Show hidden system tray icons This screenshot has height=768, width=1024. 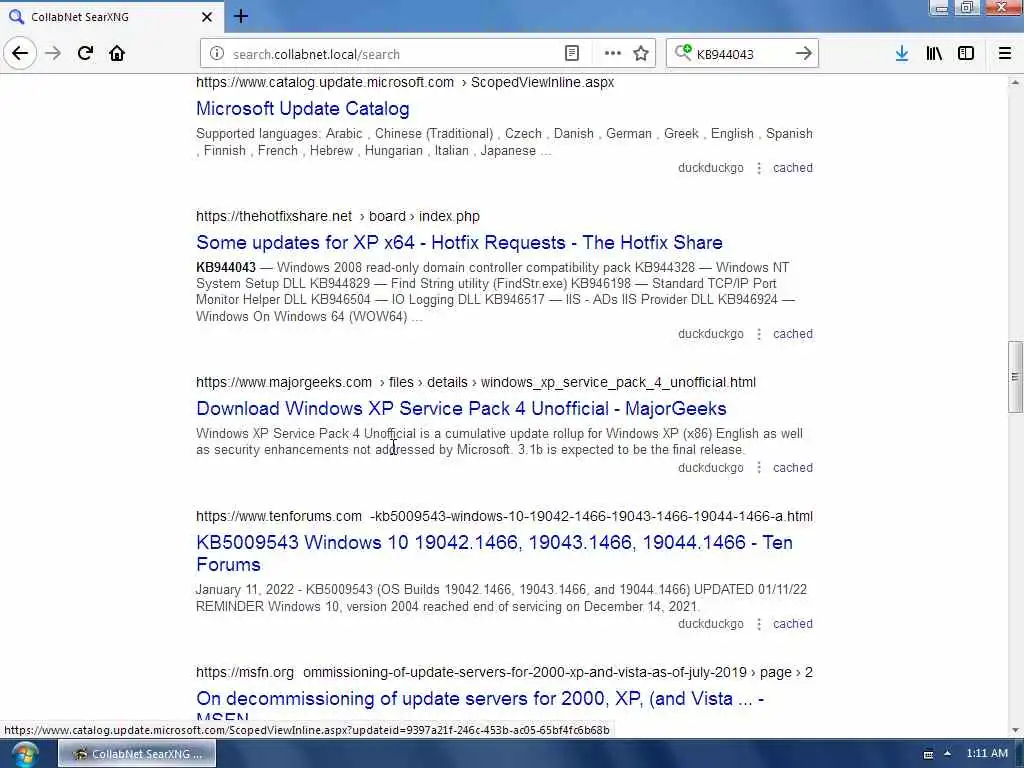click(x=948, y=754)
